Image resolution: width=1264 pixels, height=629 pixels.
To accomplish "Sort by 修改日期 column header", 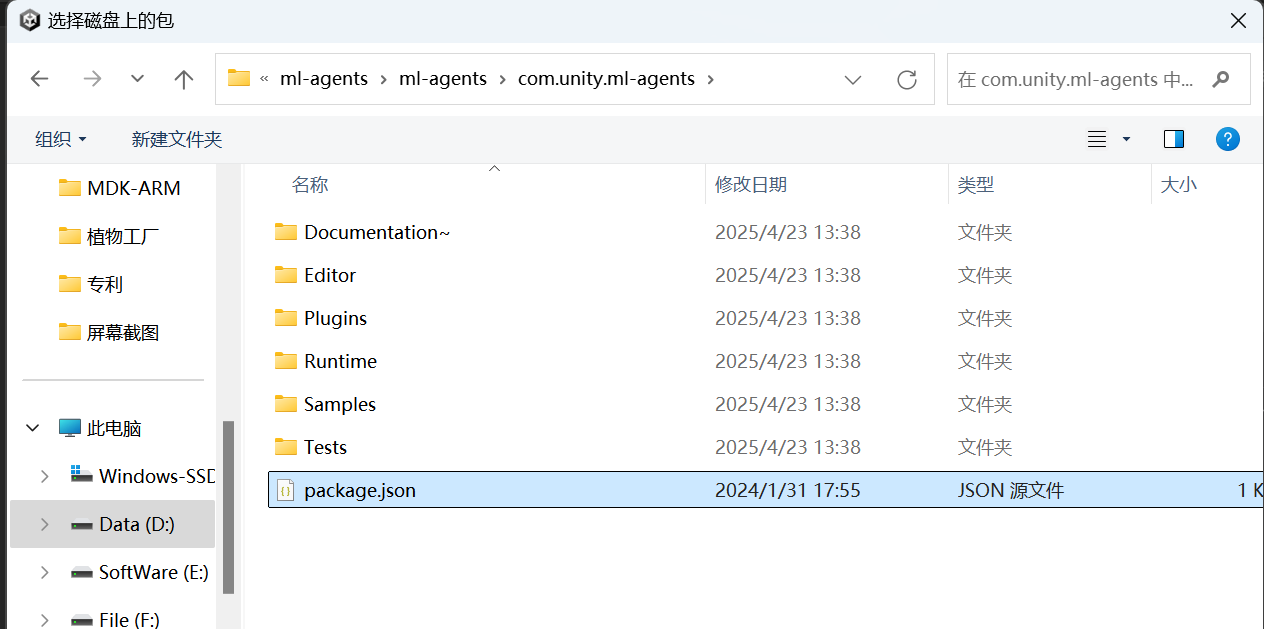I will 751,185.
